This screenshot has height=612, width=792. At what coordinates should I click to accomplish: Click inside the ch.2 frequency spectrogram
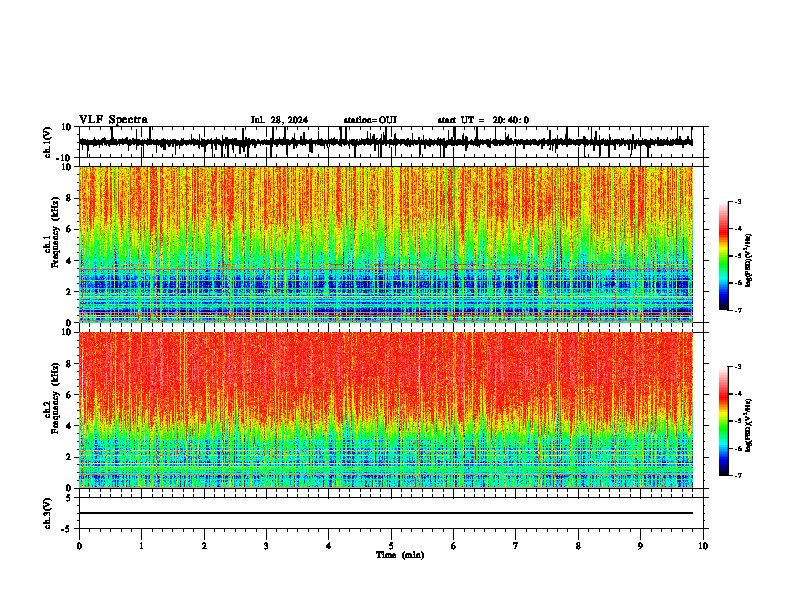click(x=385, y=410)
